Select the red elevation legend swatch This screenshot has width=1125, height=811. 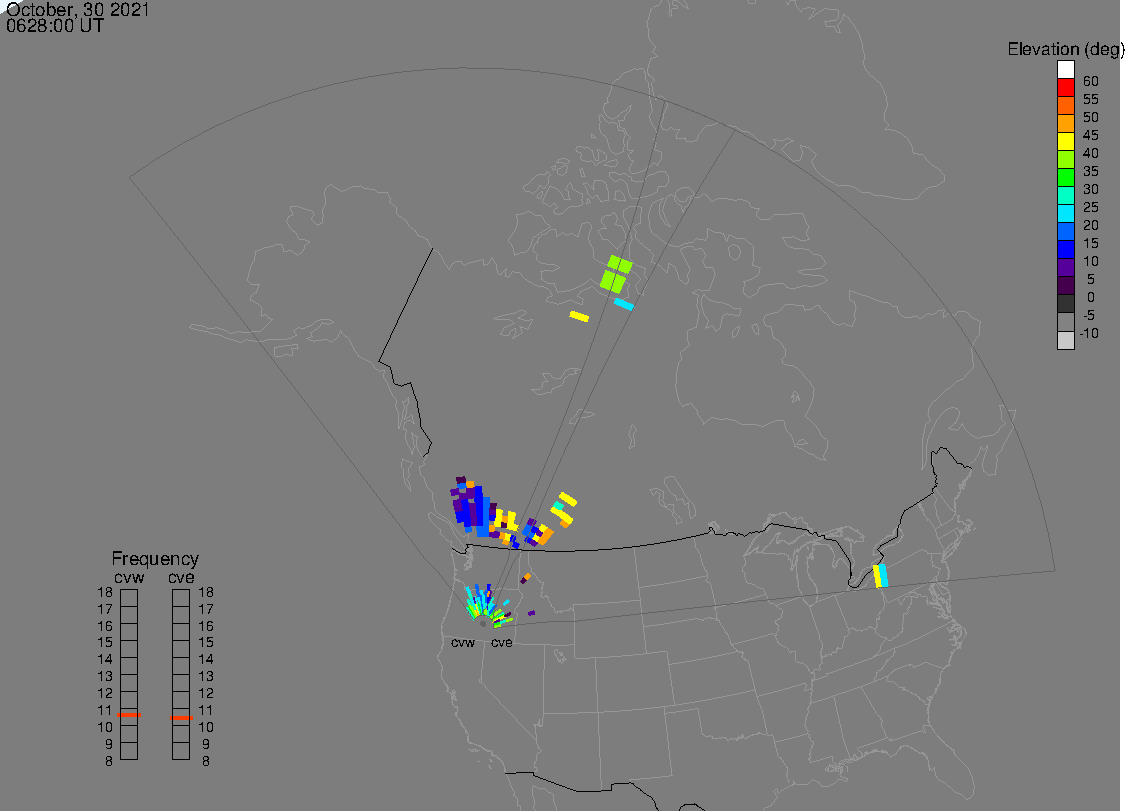pyautogui.click(x=1065, y=88)
